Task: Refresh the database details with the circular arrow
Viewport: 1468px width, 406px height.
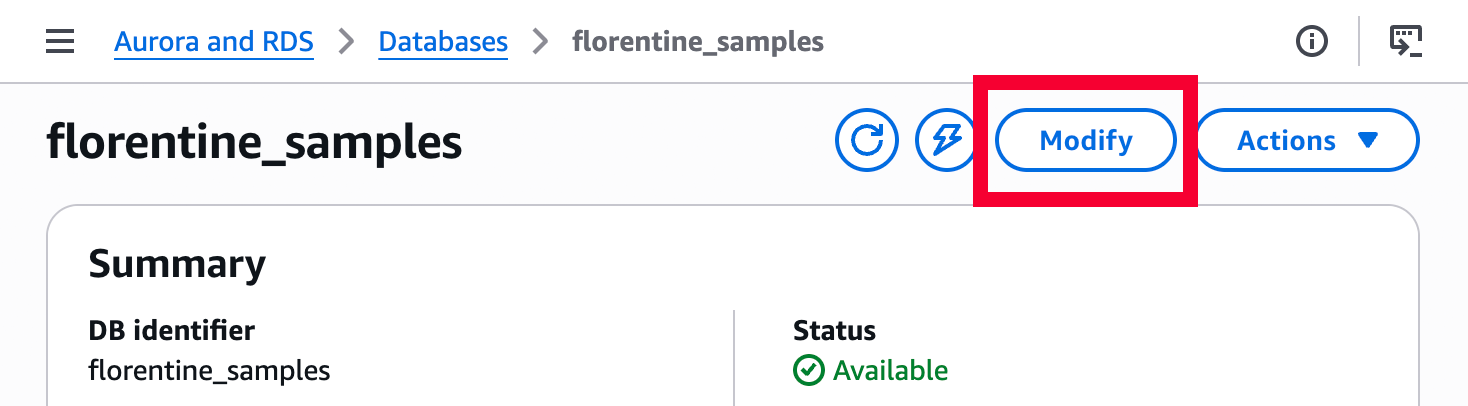Action: (866, 141)
